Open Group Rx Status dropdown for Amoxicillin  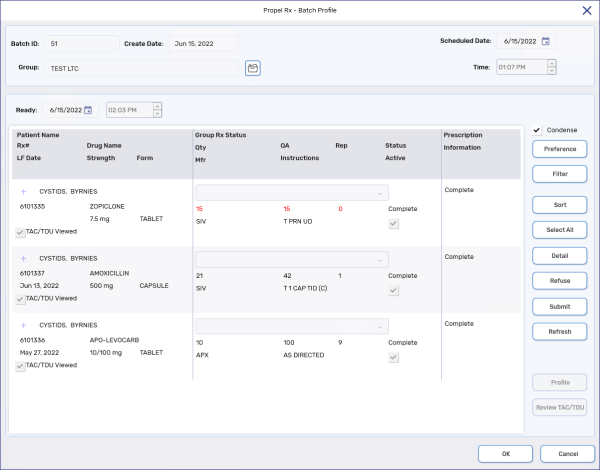[x=291, y=259]
